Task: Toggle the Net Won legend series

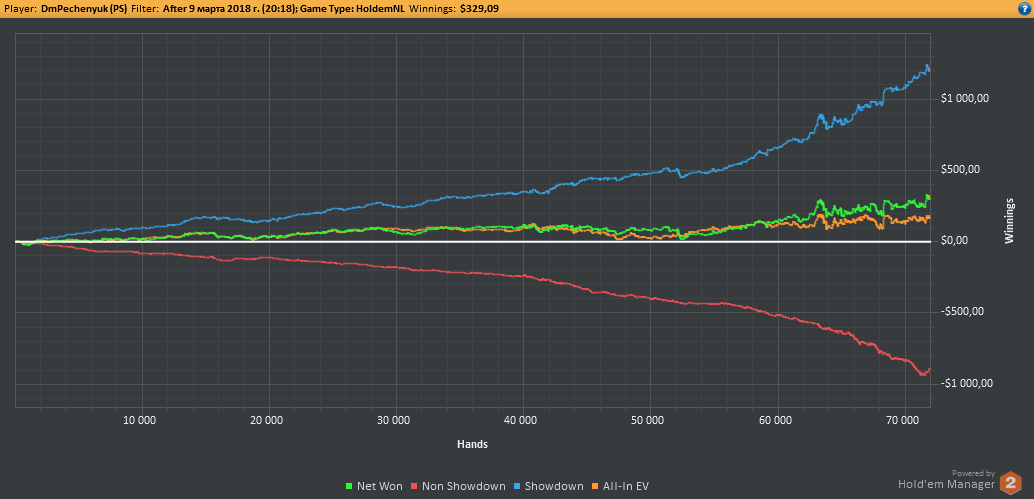Action: coord(373,486)
